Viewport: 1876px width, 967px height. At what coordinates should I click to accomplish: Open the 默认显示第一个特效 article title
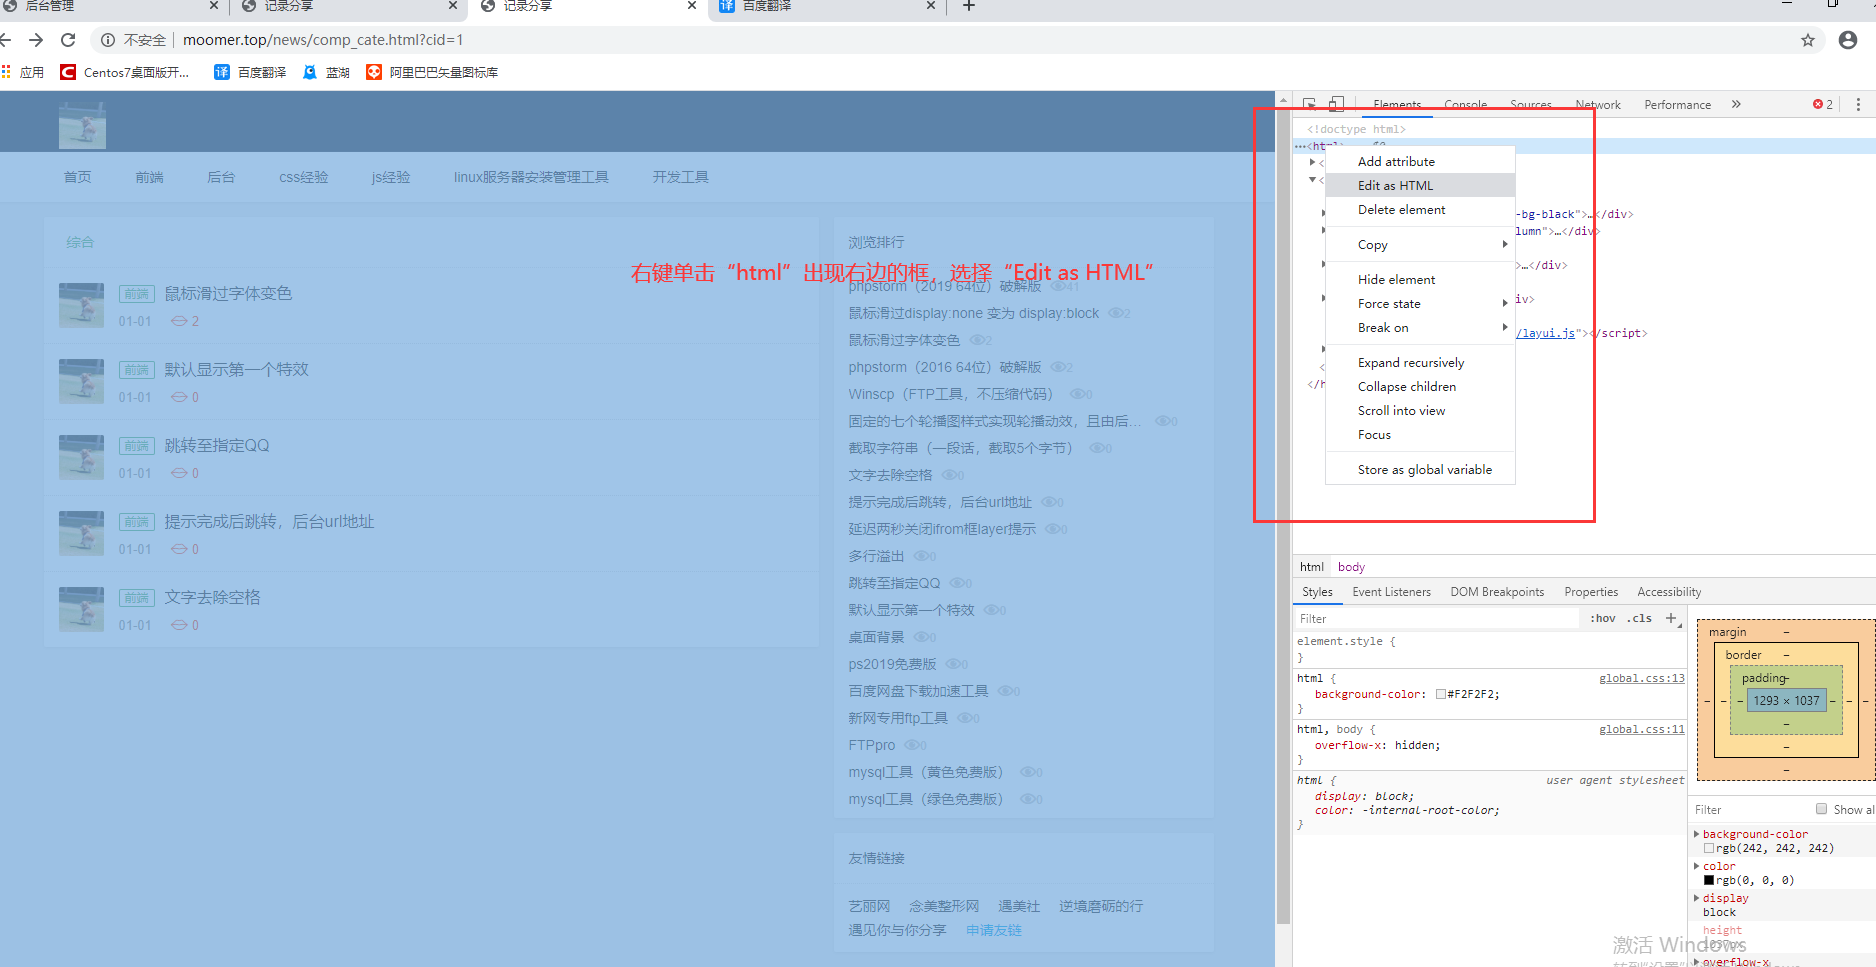237,369
